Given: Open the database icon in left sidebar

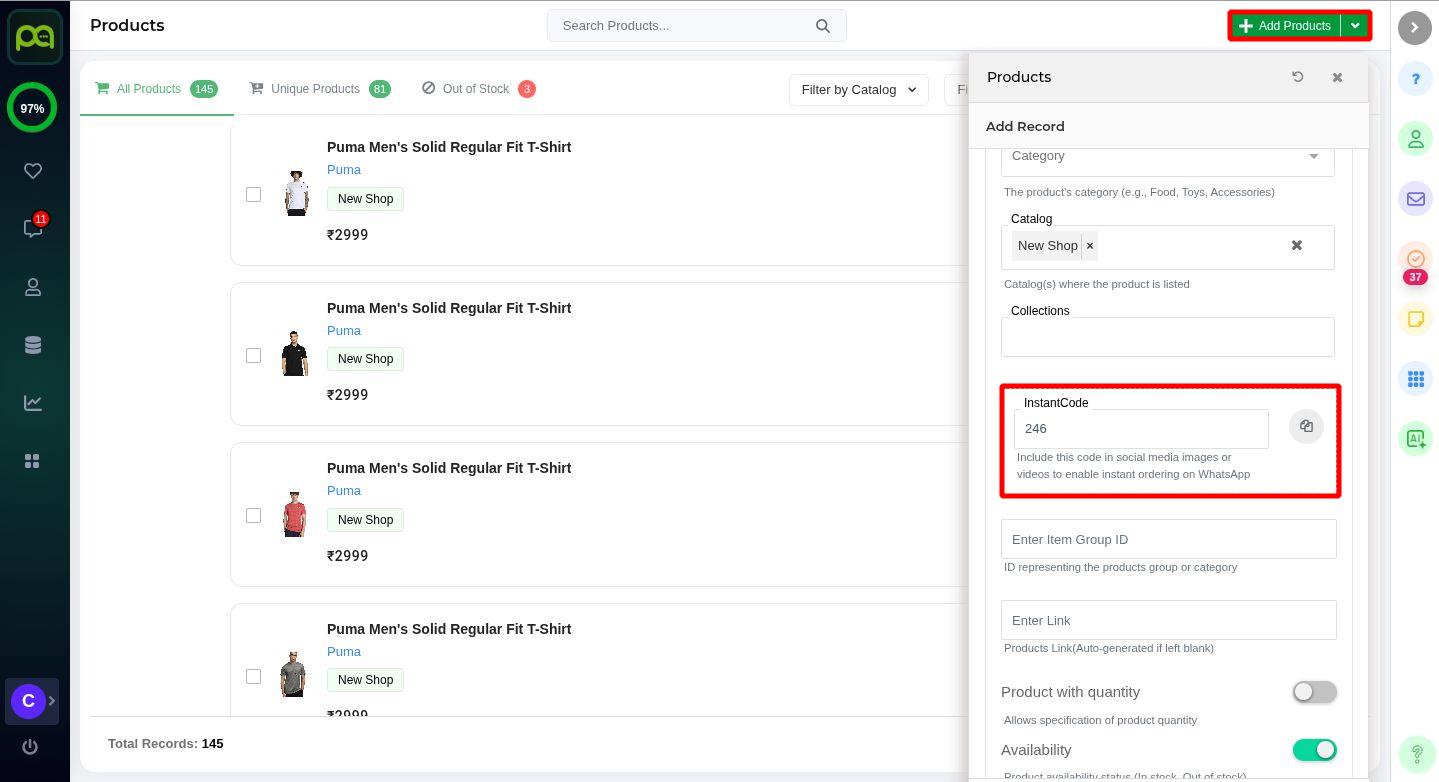Looking at the screenshot, I should pyautogui.click(x=33, y=345).
